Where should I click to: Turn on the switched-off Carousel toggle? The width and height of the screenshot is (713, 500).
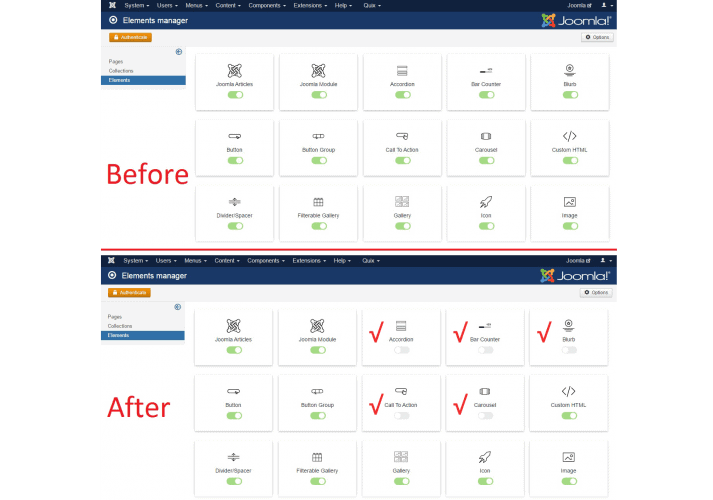(486, 415)
